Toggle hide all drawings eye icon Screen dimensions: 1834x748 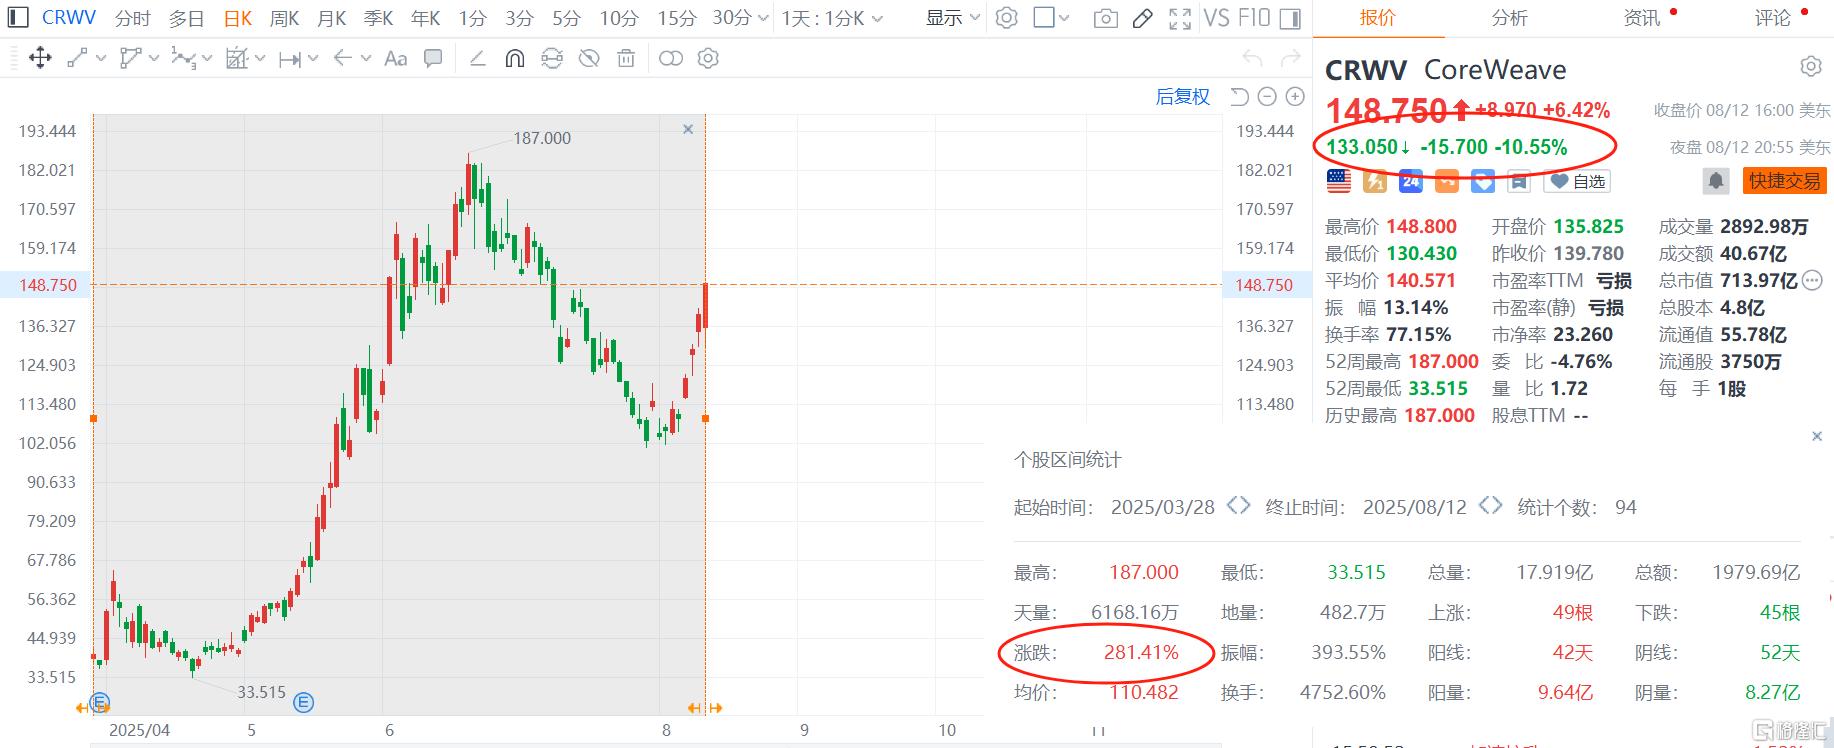tap(589, 59)
